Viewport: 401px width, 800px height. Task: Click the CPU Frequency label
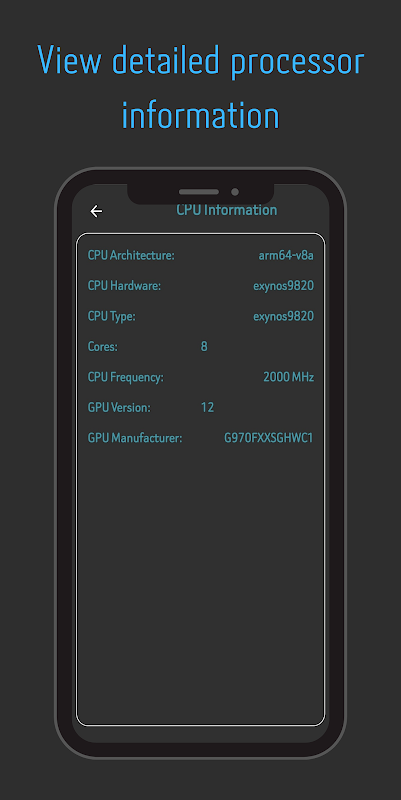click(x=126, y=378)
